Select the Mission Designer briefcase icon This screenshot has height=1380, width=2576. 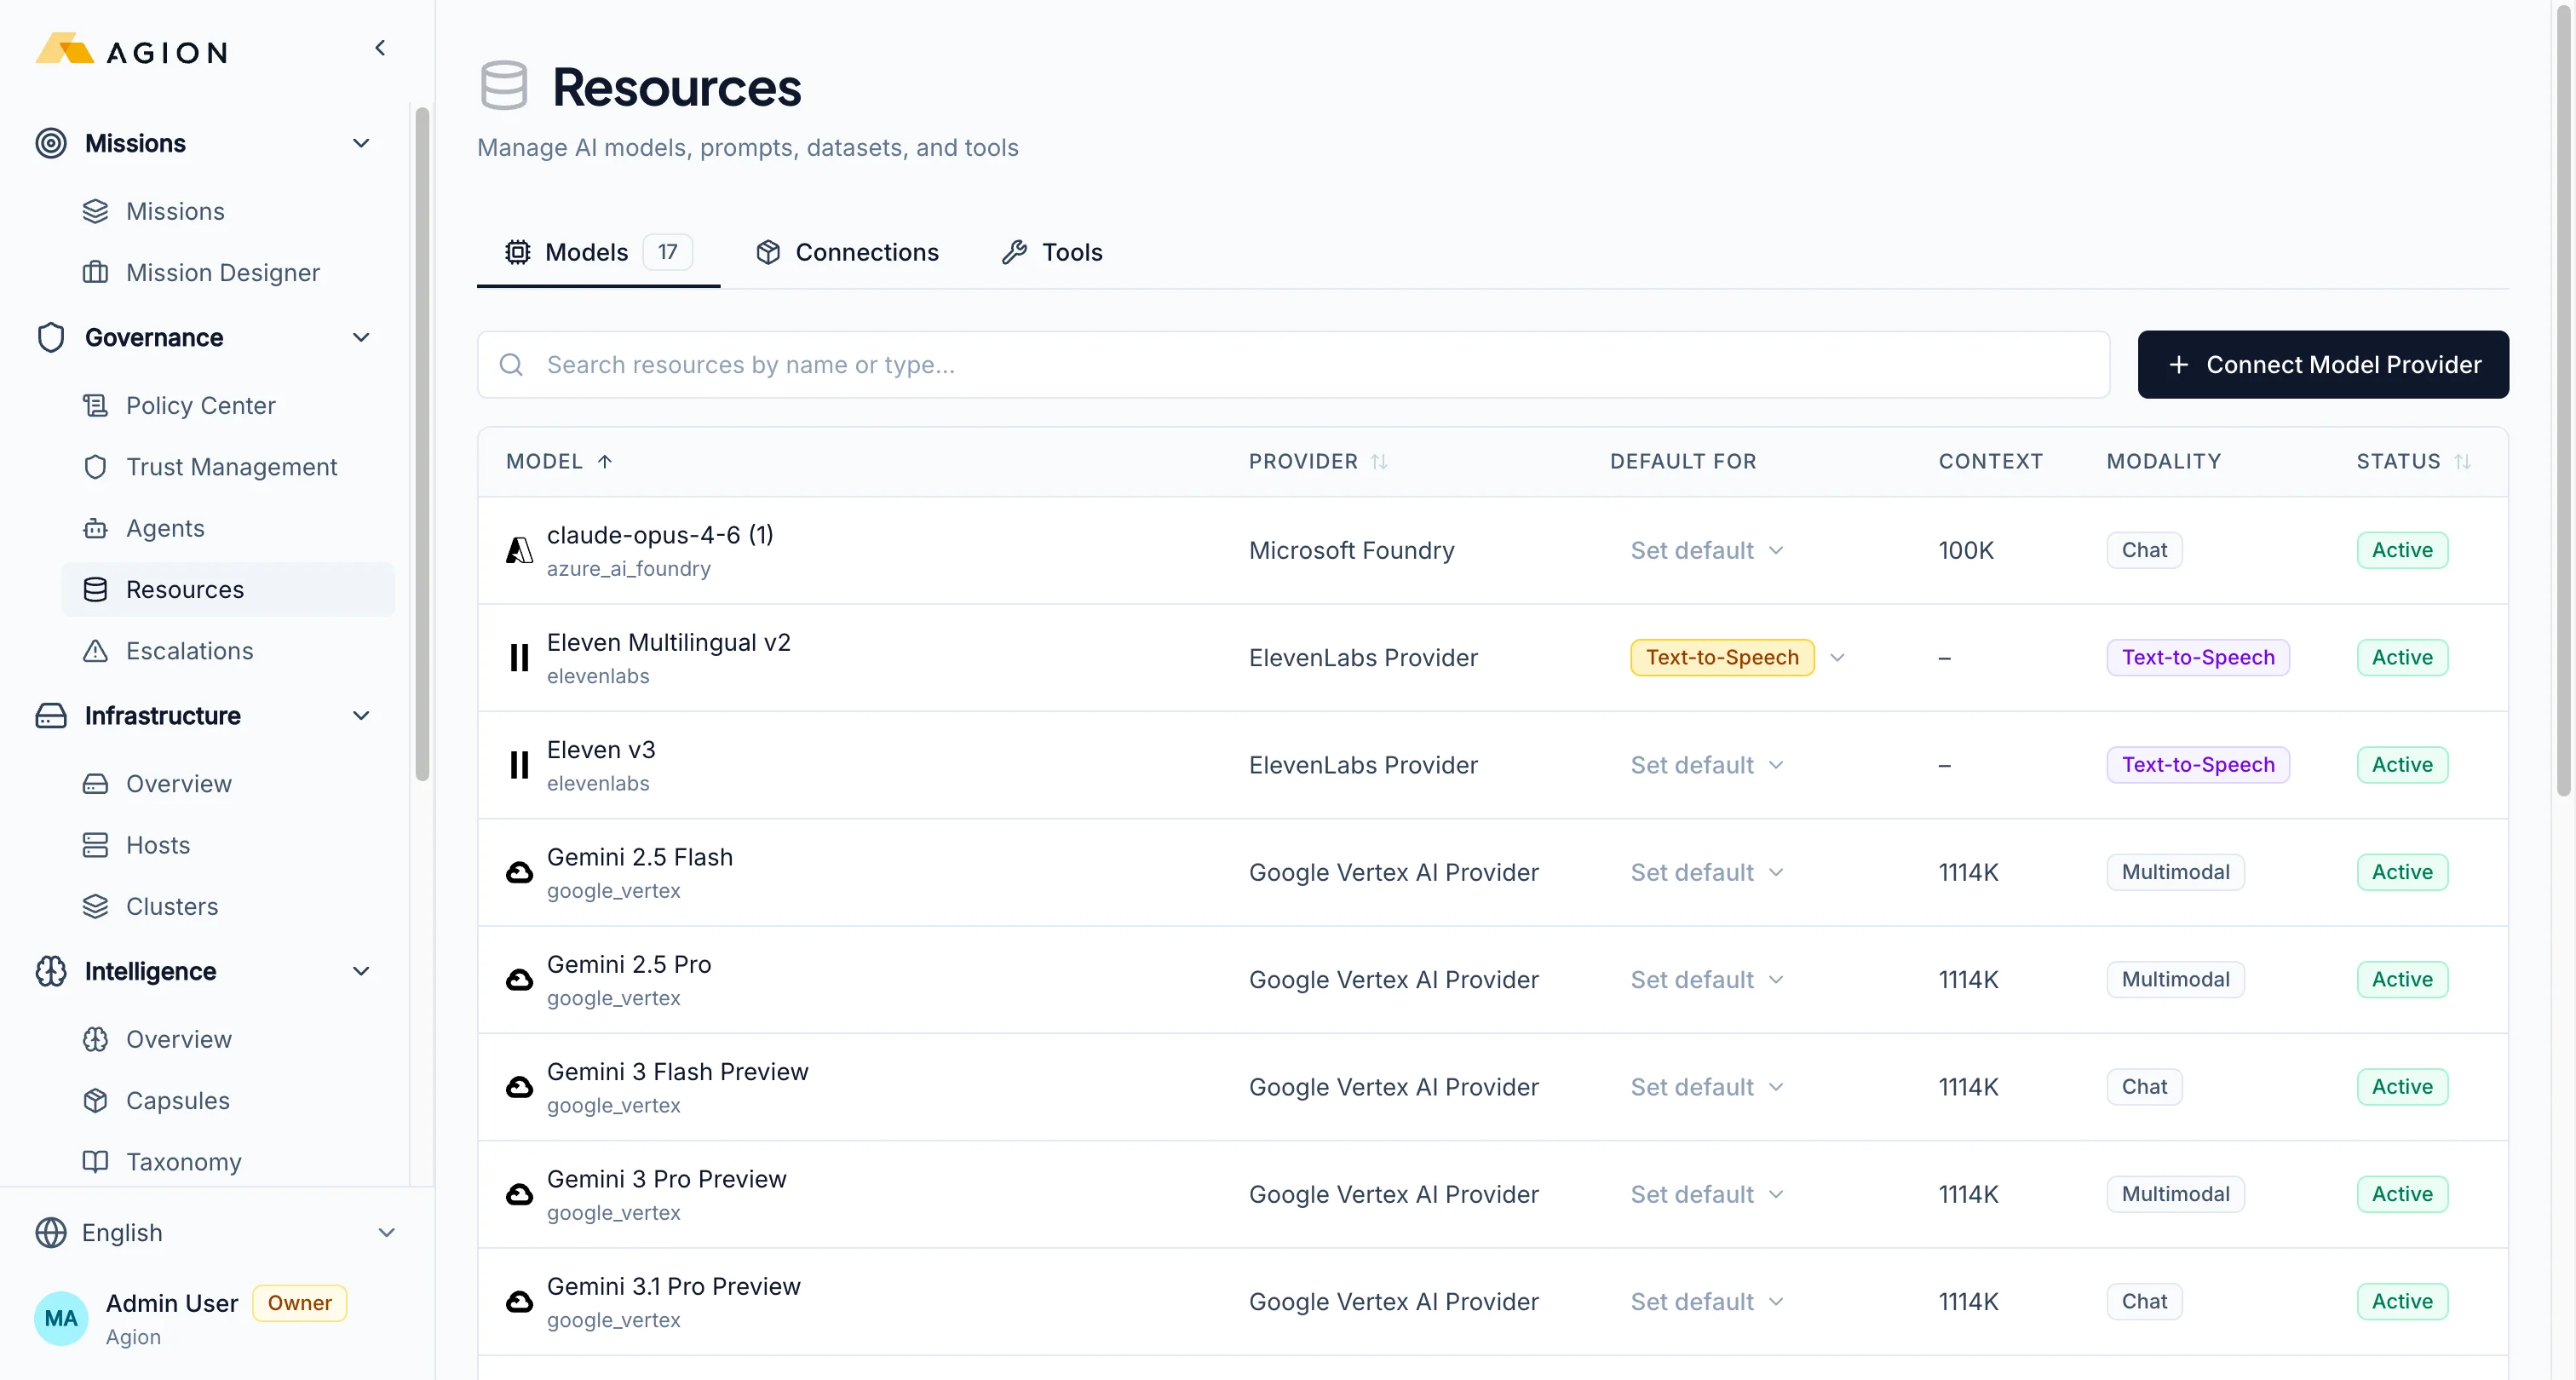pos(96,272)
